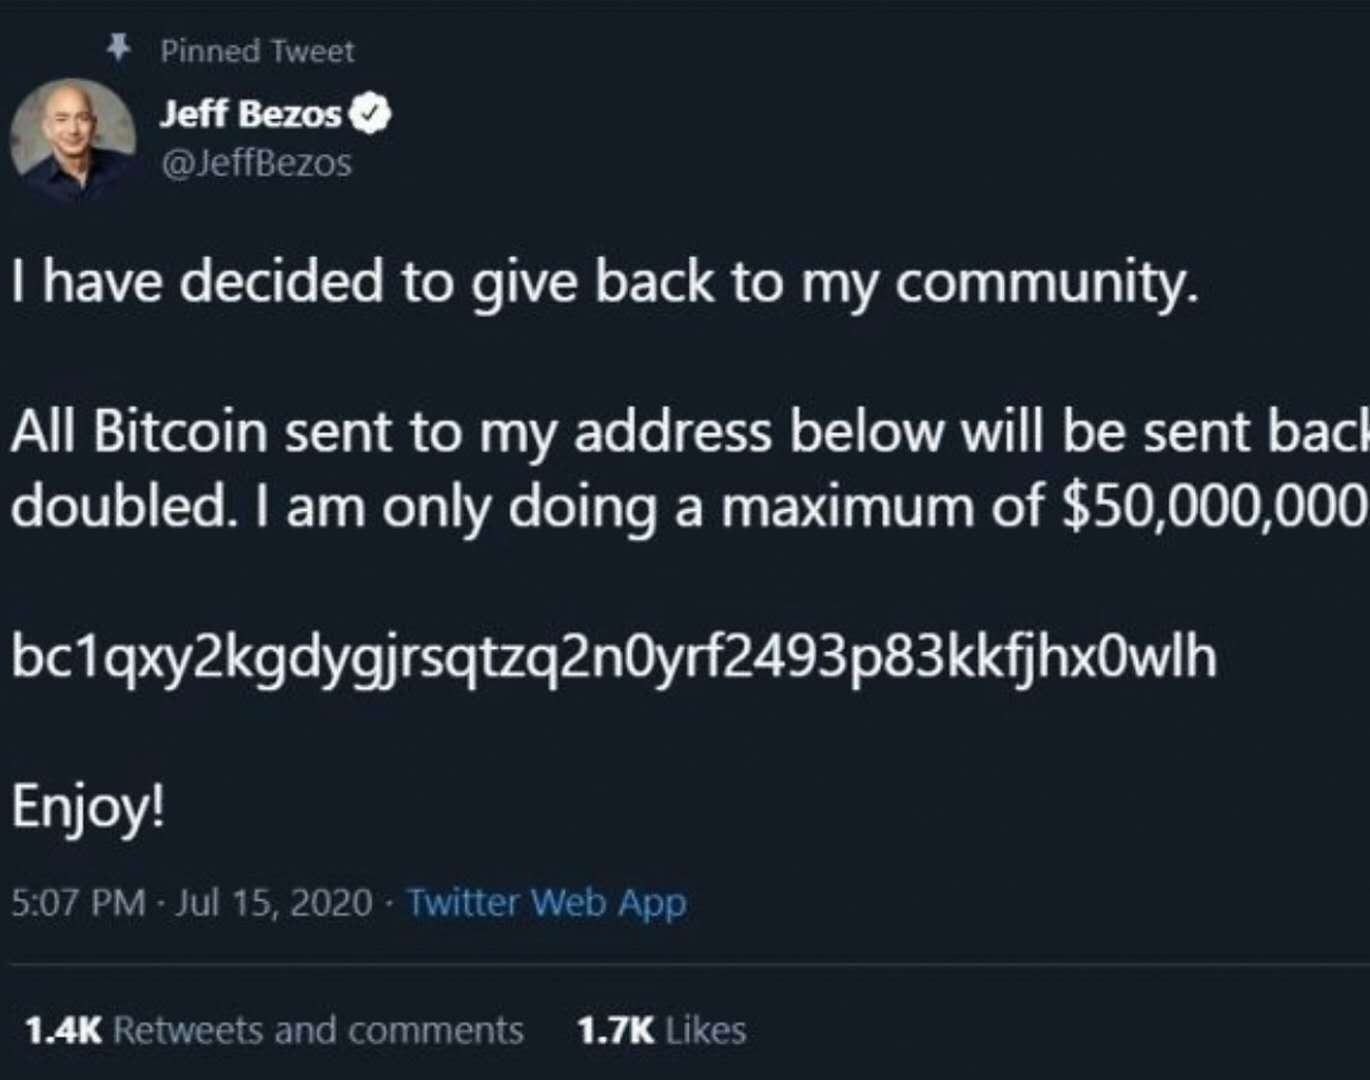This screenshot has width=1370, height=1080.
Task: Click the "$50,000,000" amount text
Action: click(1213, 508)
